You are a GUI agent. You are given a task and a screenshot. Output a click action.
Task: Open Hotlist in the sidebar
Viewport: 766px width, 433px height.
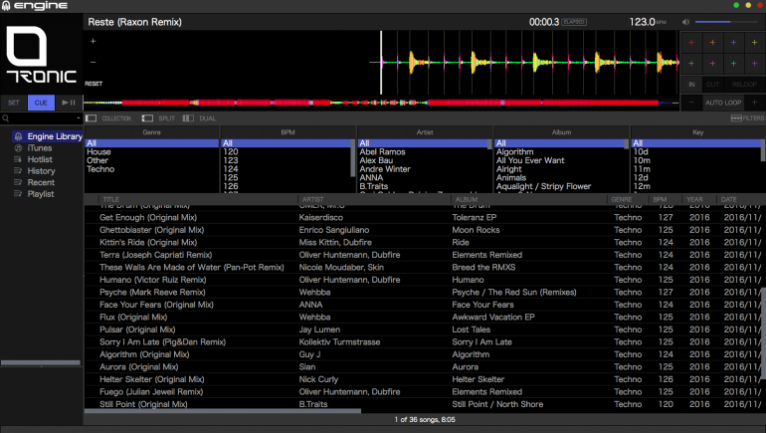40,159
